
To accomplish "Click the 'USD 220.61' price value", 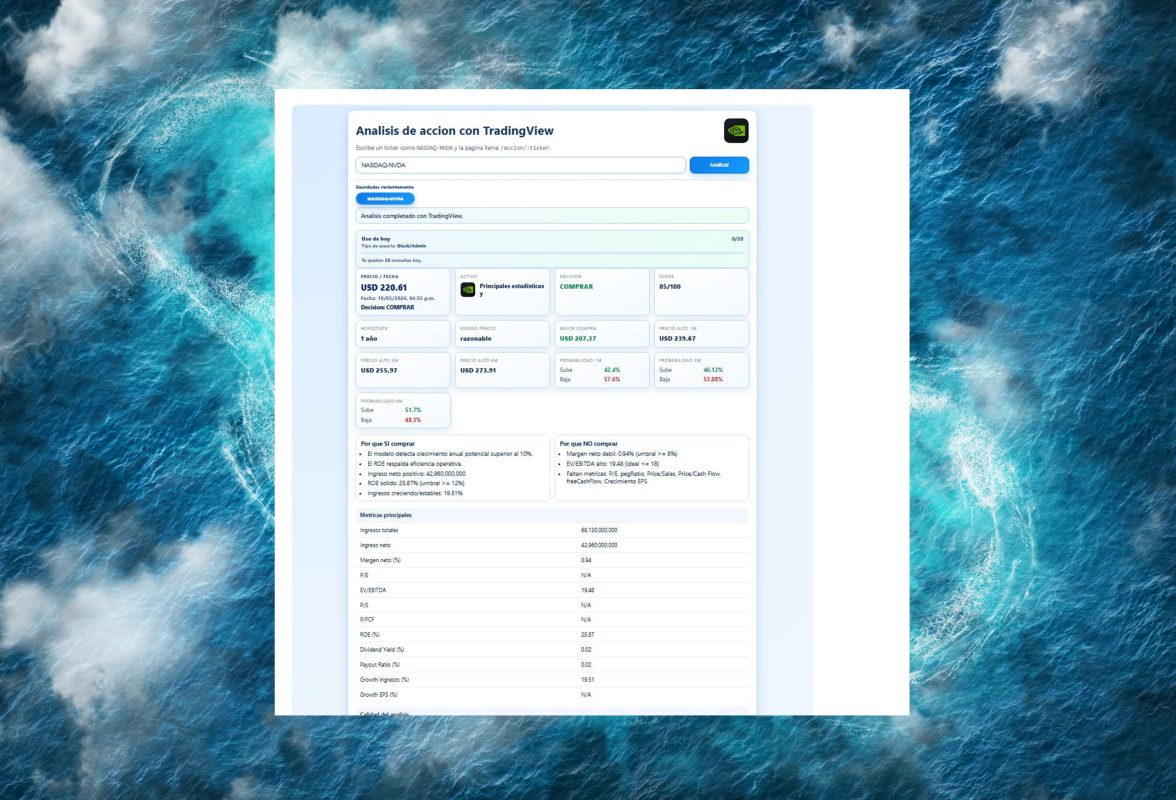I will click(384, 287).
